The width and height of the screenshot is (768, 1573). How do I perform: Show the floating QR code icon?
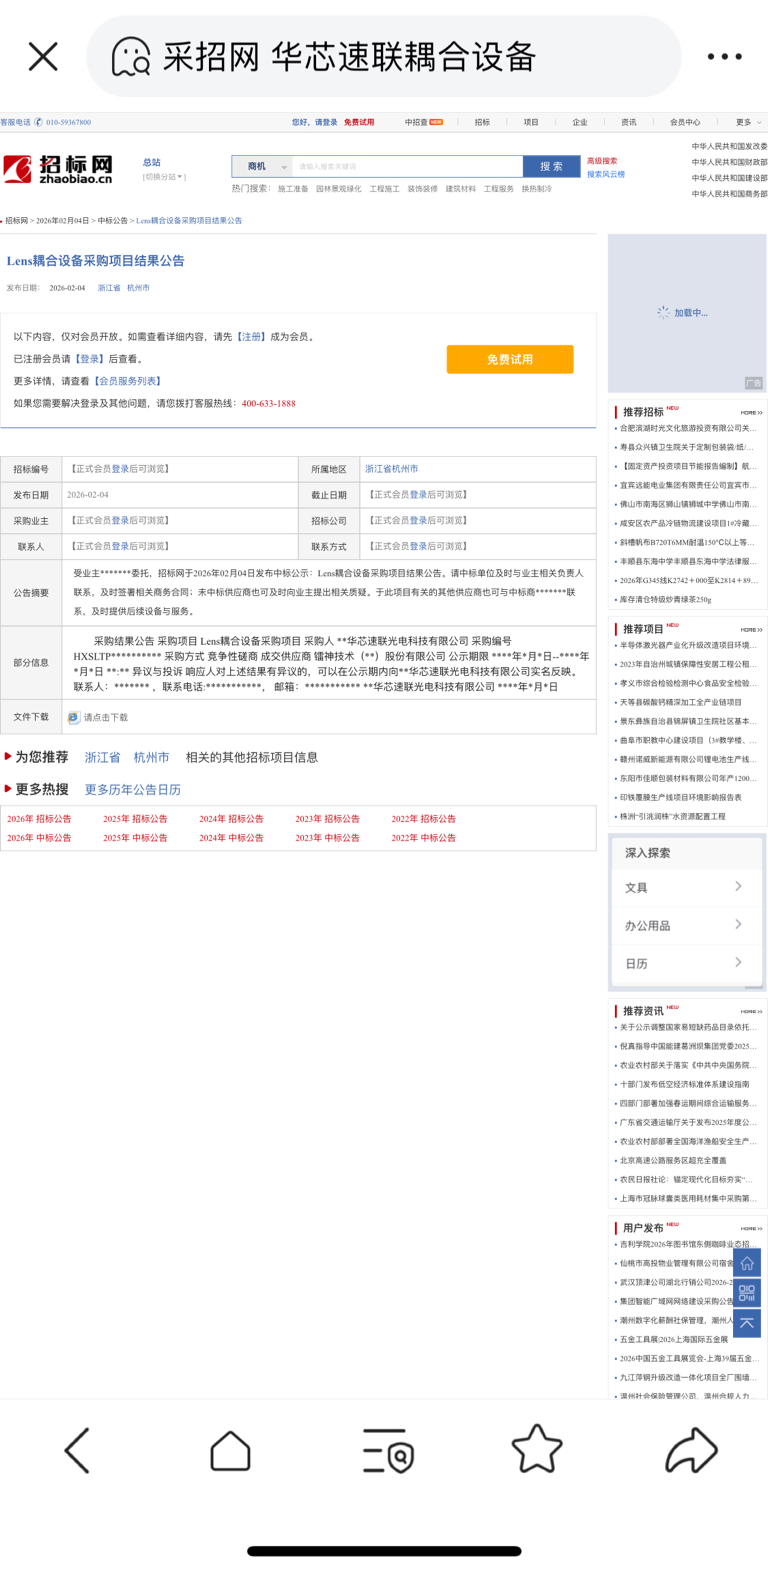pyautogui.click(x=747, y=1292)
